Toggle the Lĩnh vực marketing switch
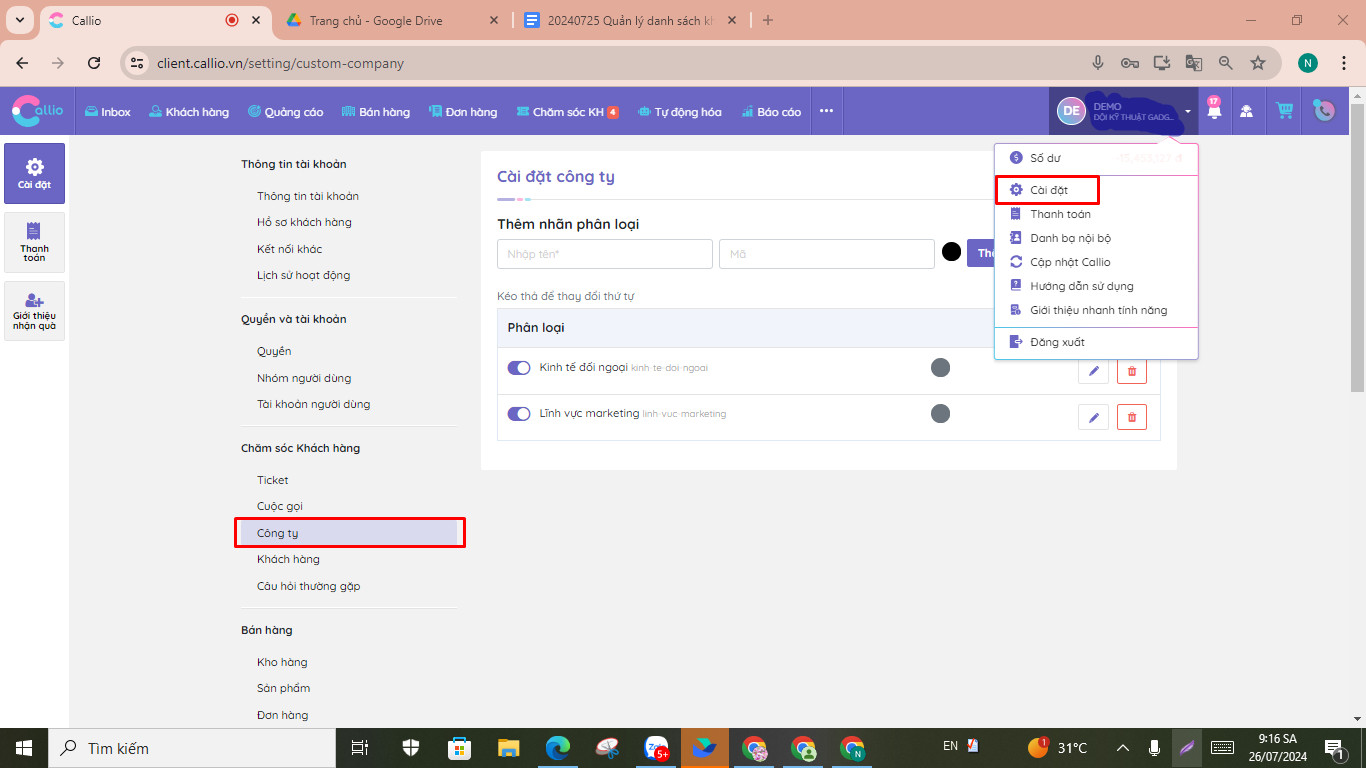 (519, 414)
